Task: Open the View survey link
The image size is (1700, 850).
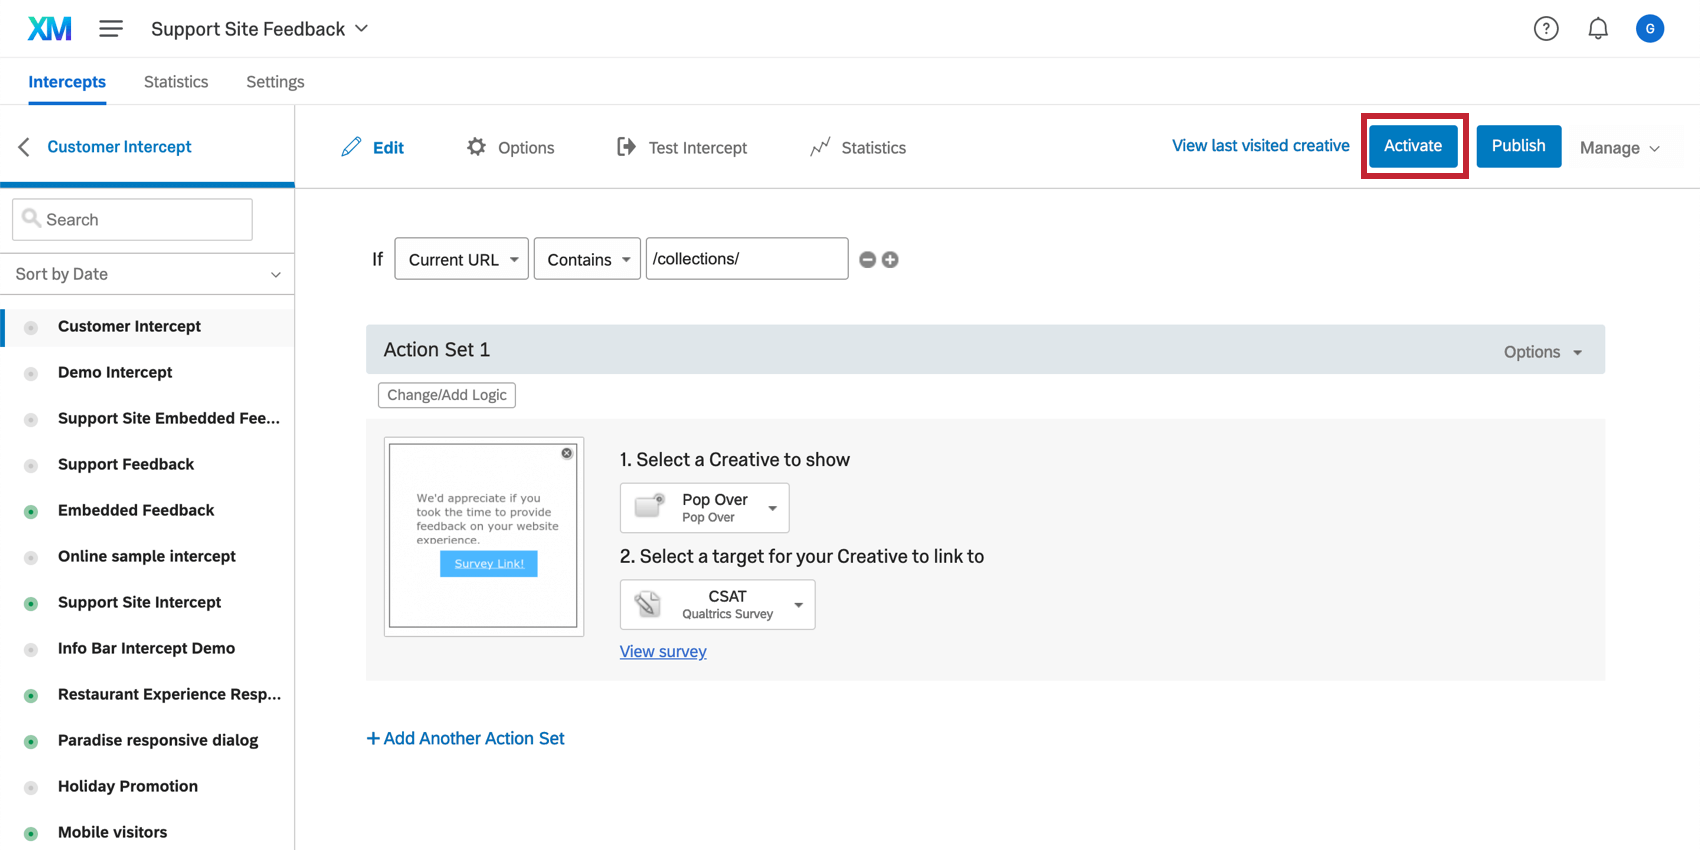Action: click(x=663, y=651)
